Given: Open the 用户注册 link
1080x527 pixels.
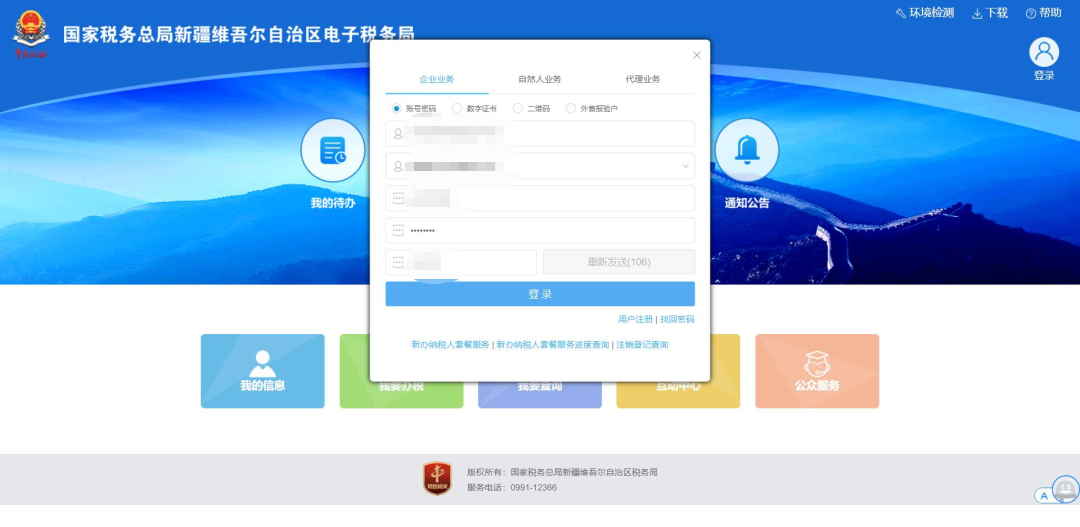Looking at the screenshot, I should (635, 320).
